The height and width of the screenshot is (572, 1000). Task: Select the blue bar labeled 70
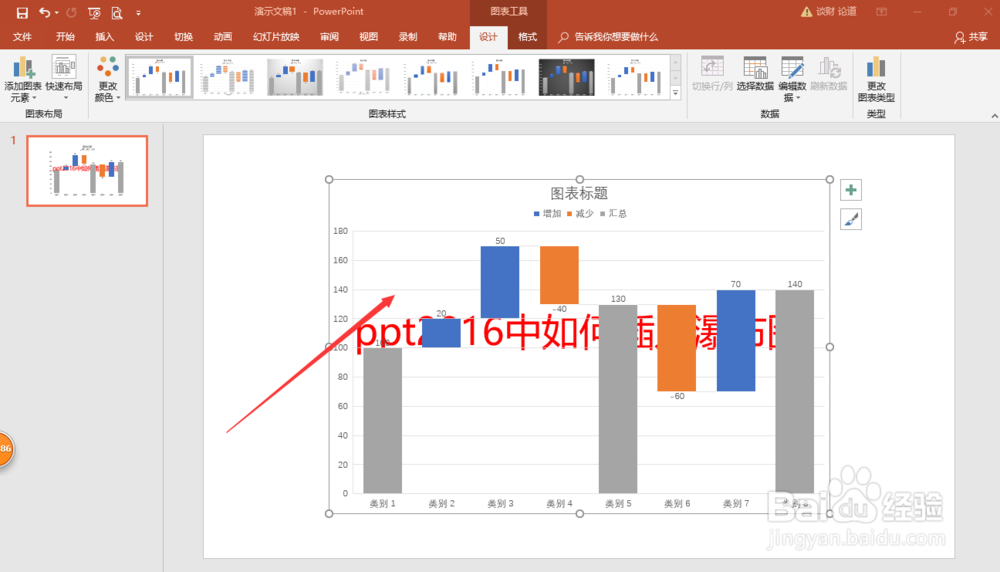coord(736,341)
